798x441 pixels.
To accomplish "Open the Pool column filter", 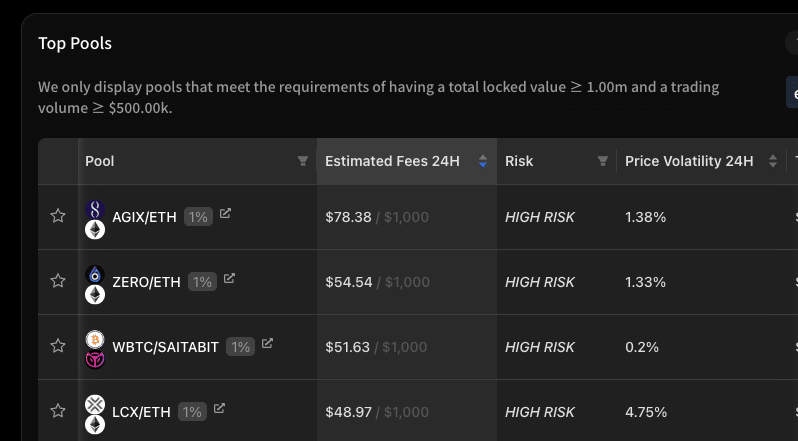I will tap(303, 161).
